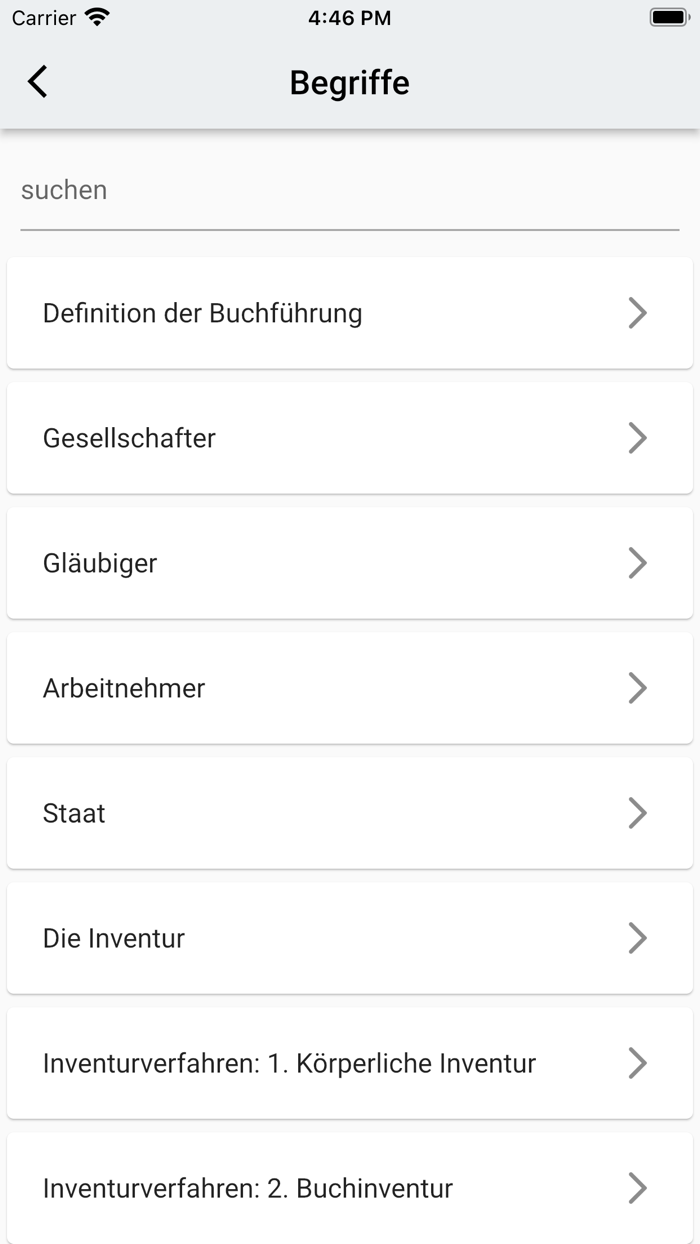This screenshot has width=700, height=1244.
Task: Tap the Wi-Fi status icon
Action: tap(97, 17)
